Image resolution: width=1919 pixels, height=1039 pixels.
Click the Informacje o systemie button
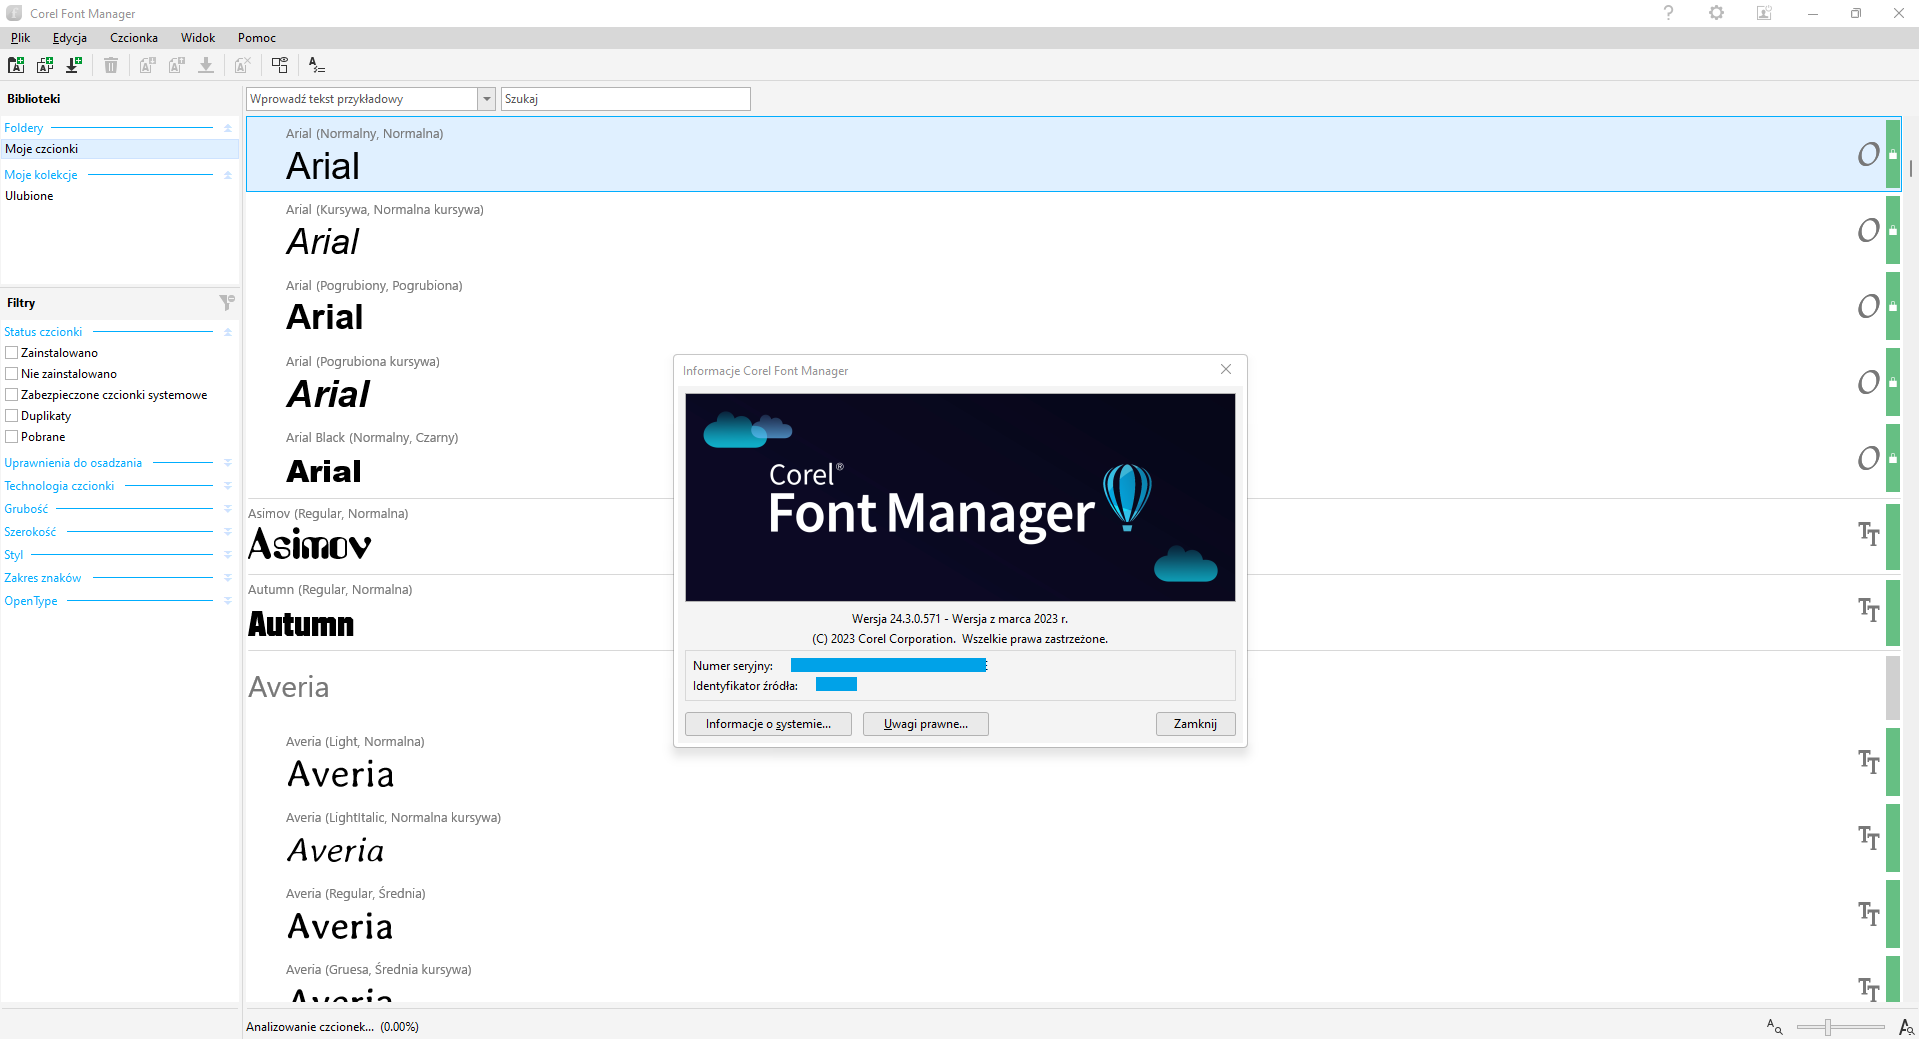pos(768,724)
